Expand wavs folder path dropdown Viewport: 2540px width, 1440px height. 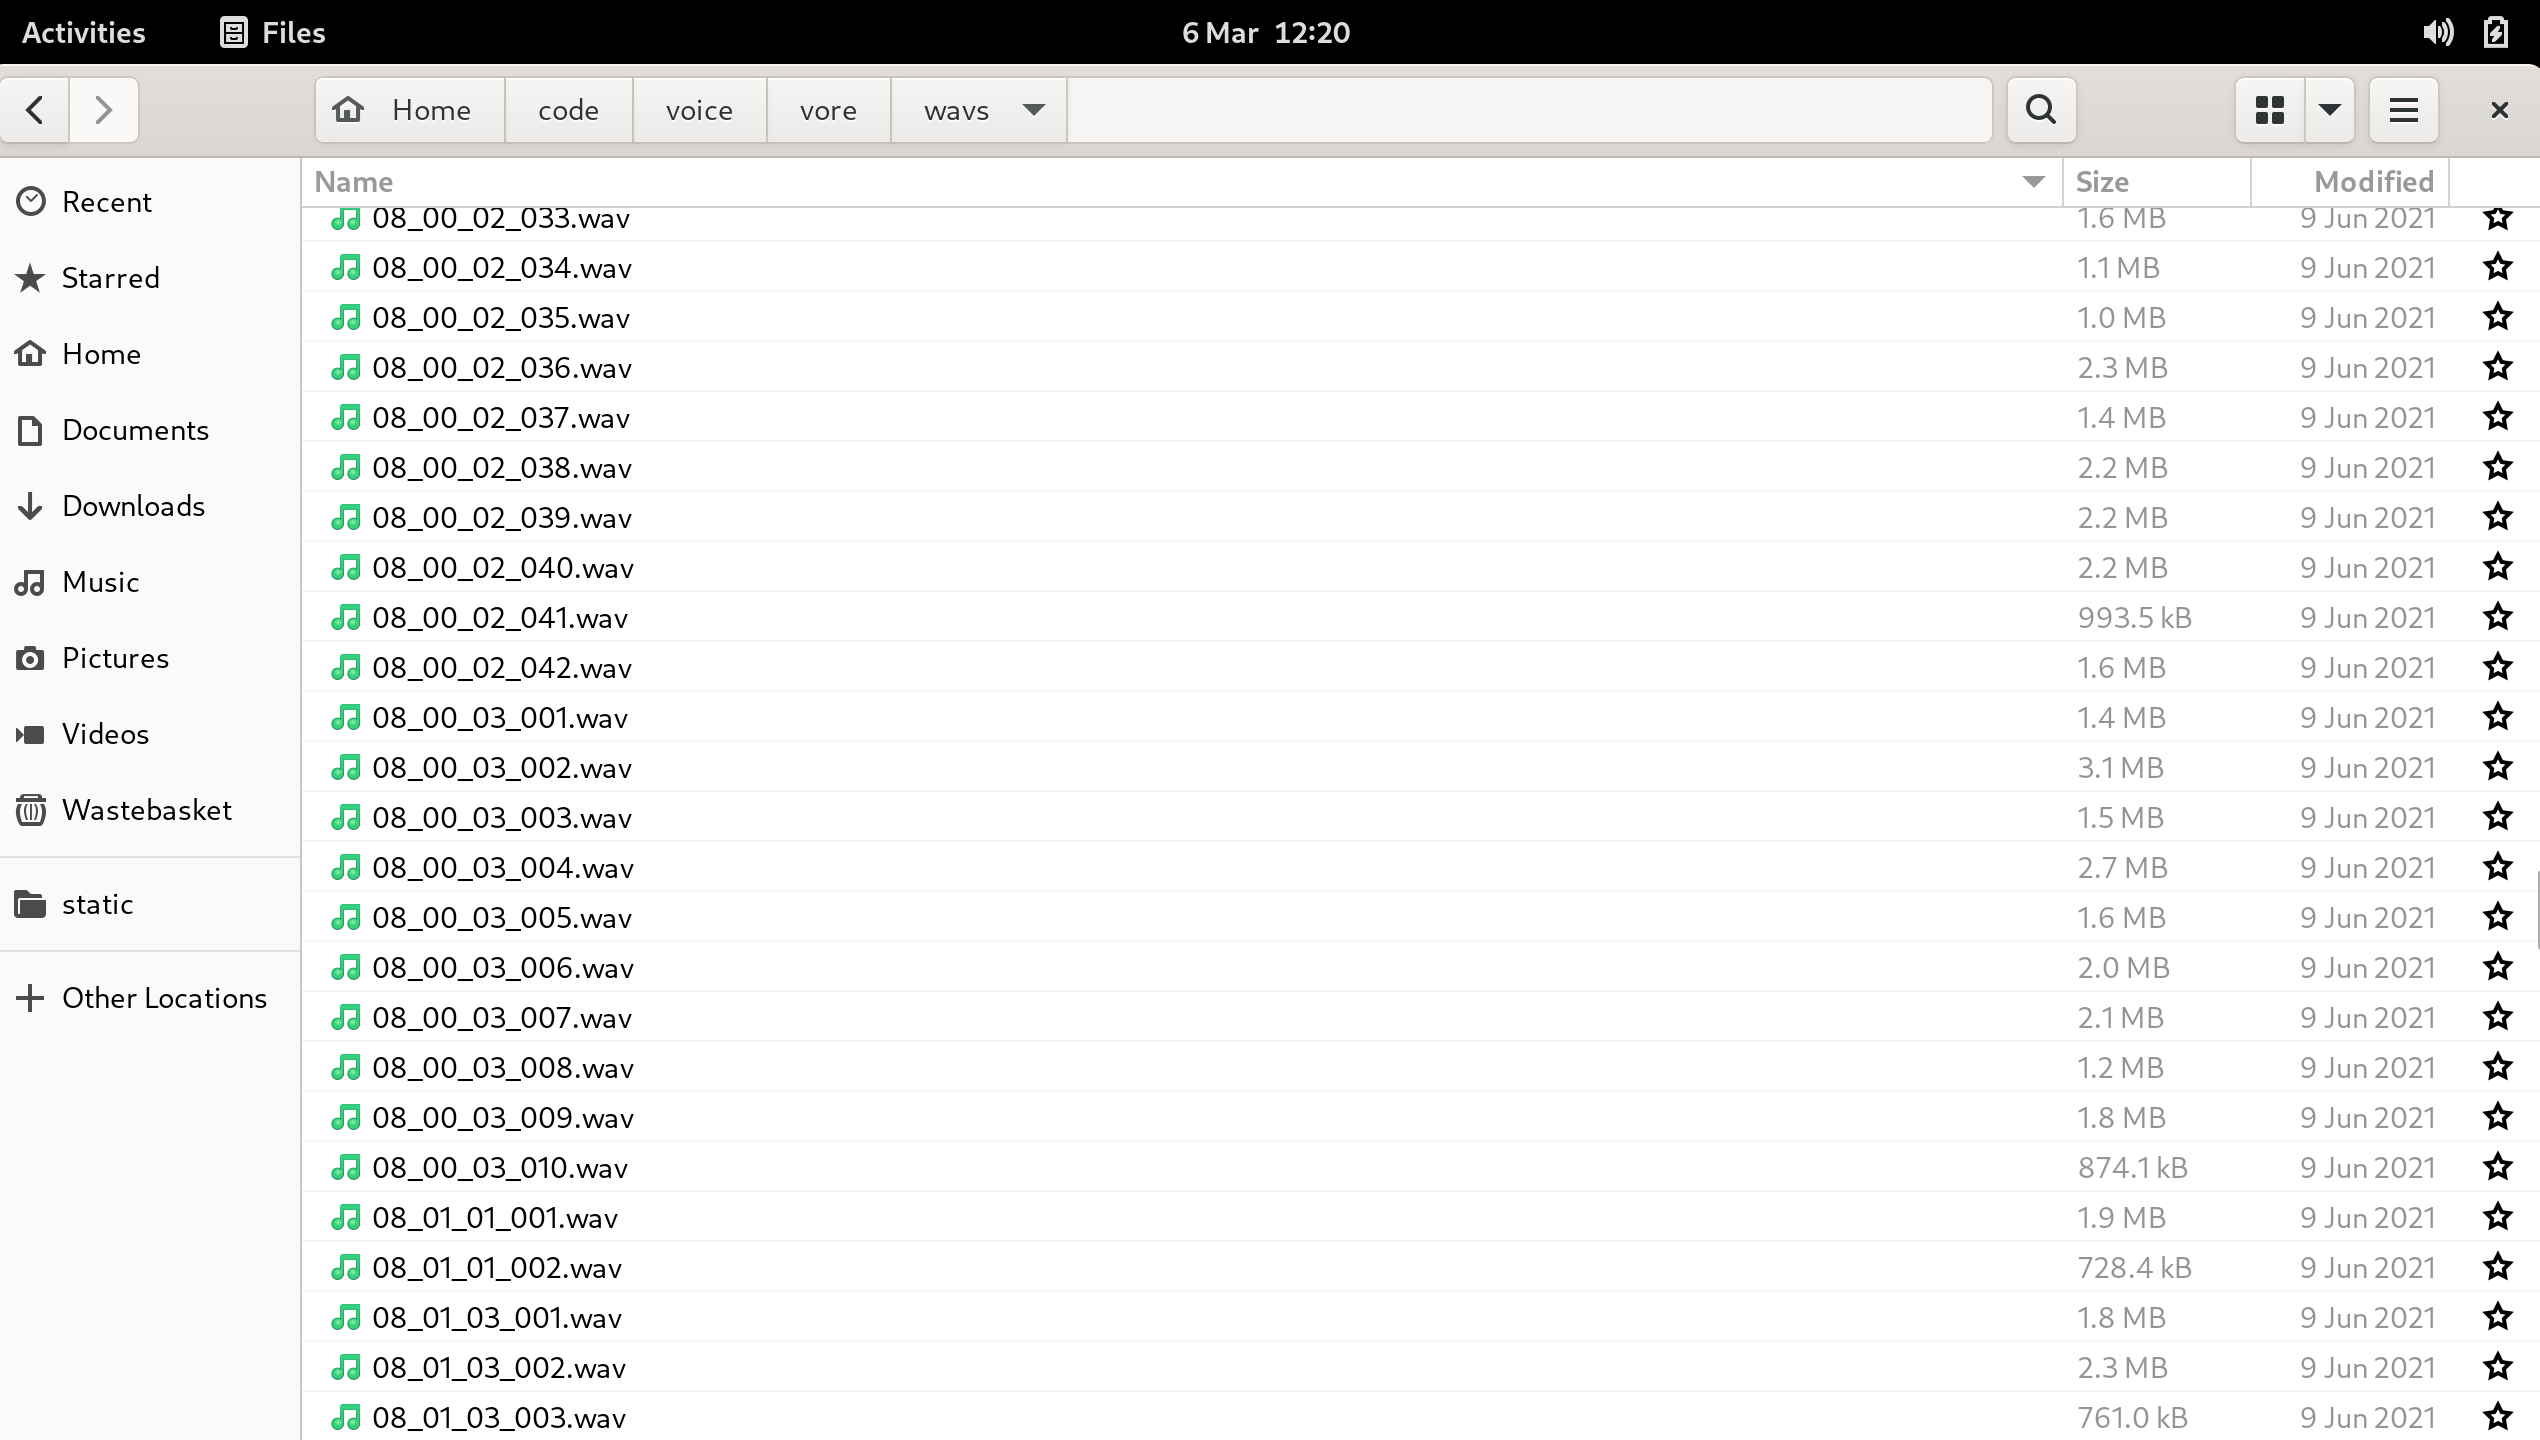pos(1034,109)
